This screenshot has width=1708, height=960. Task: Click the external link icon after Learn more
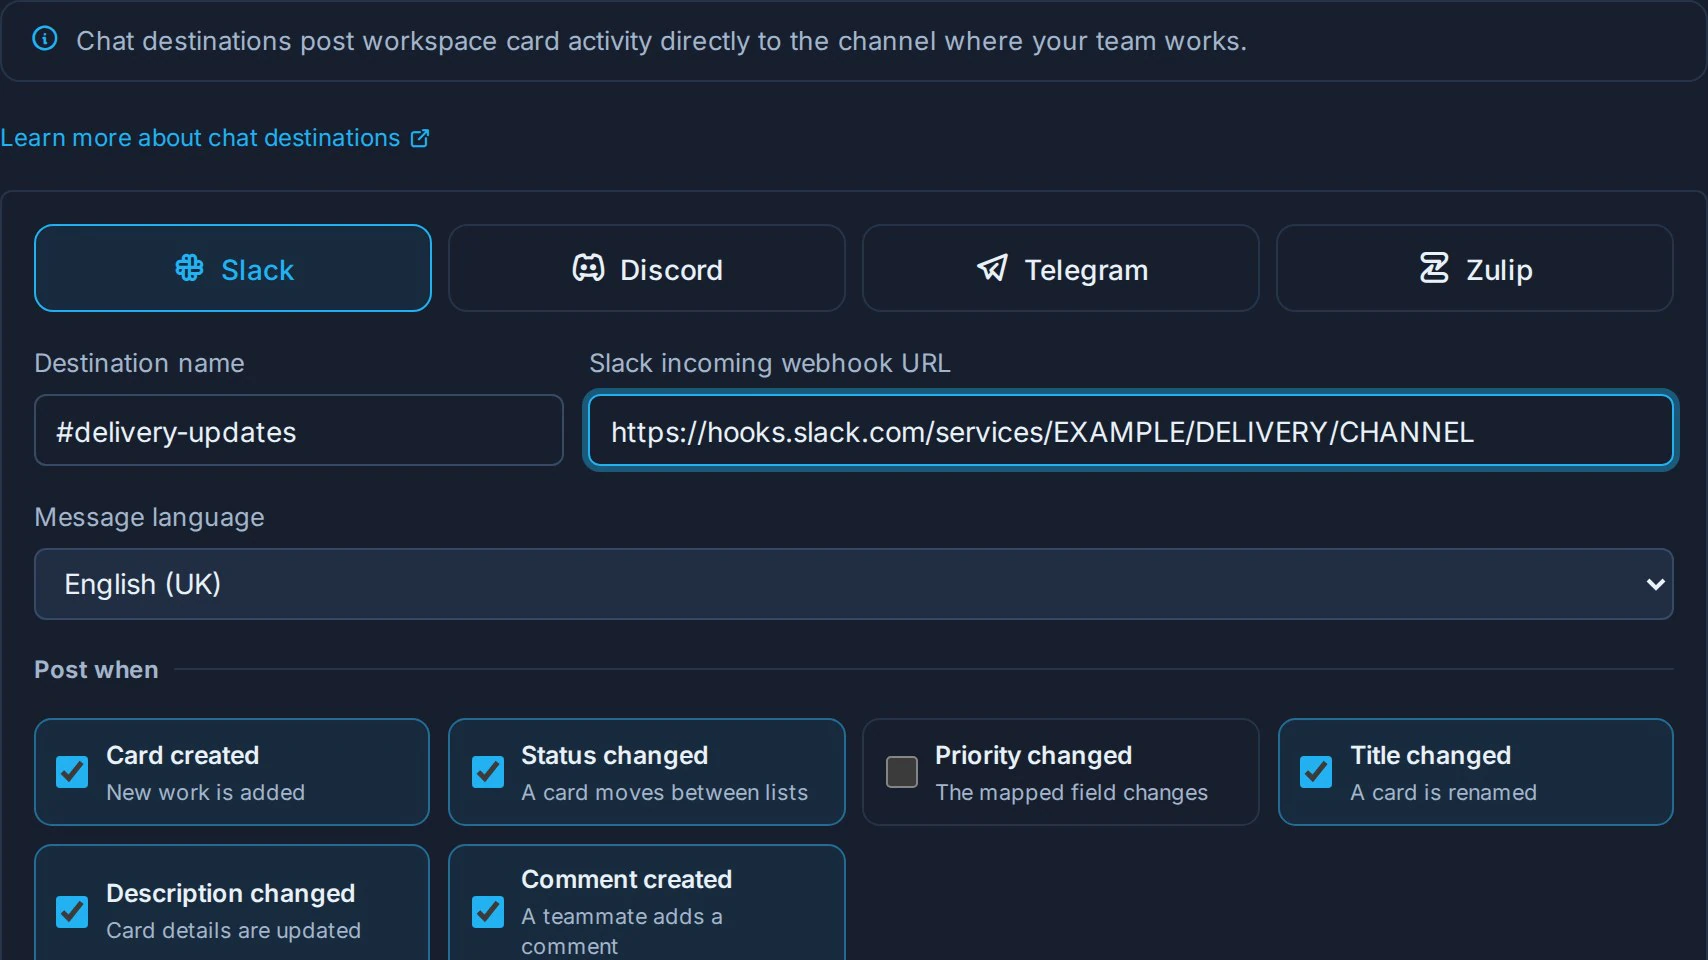pos(420,138)
